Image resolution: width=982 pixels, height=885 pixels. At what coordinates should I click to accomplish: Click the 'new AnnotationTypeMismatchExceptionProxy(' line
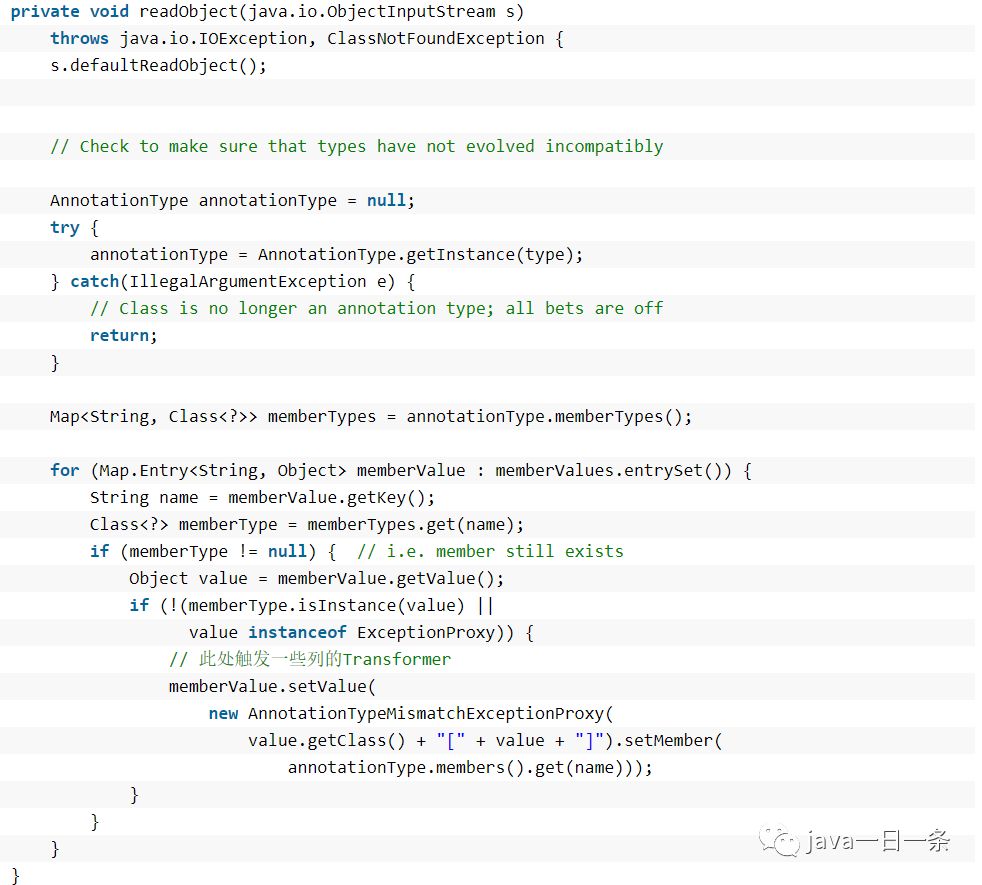coord(411,713)
